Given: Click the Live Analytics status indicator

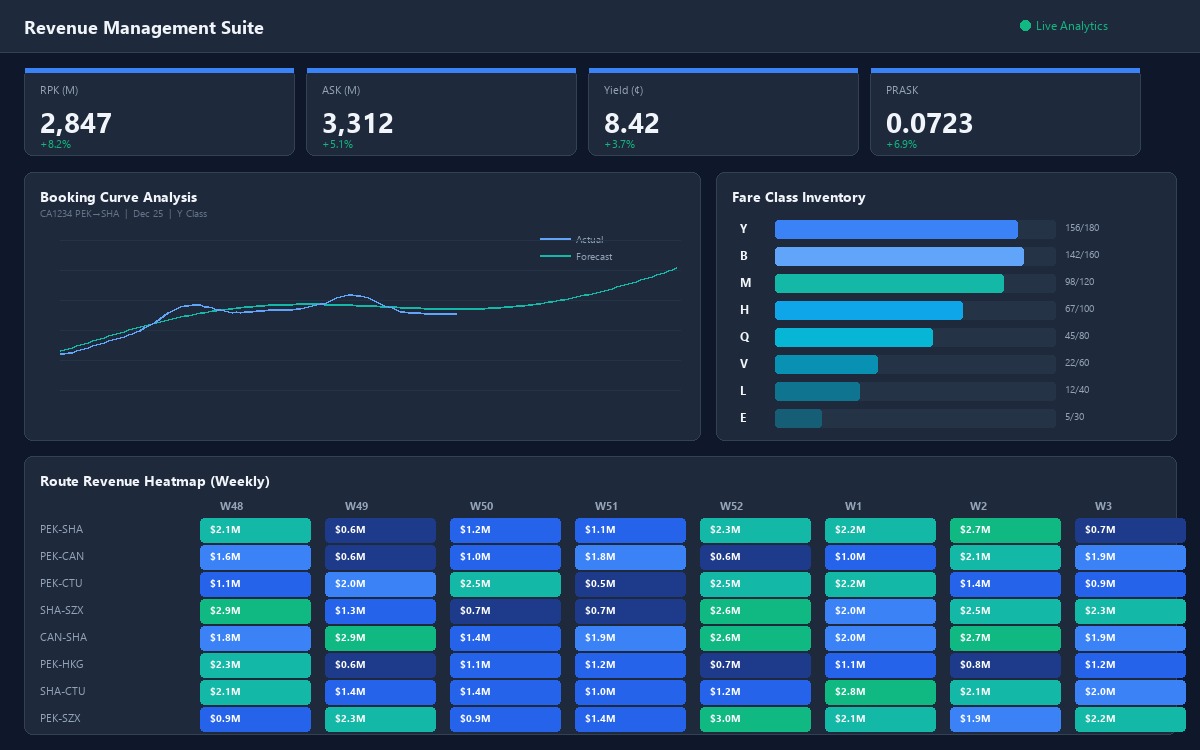Looking at the screenshot, I should click(1063, 26).
